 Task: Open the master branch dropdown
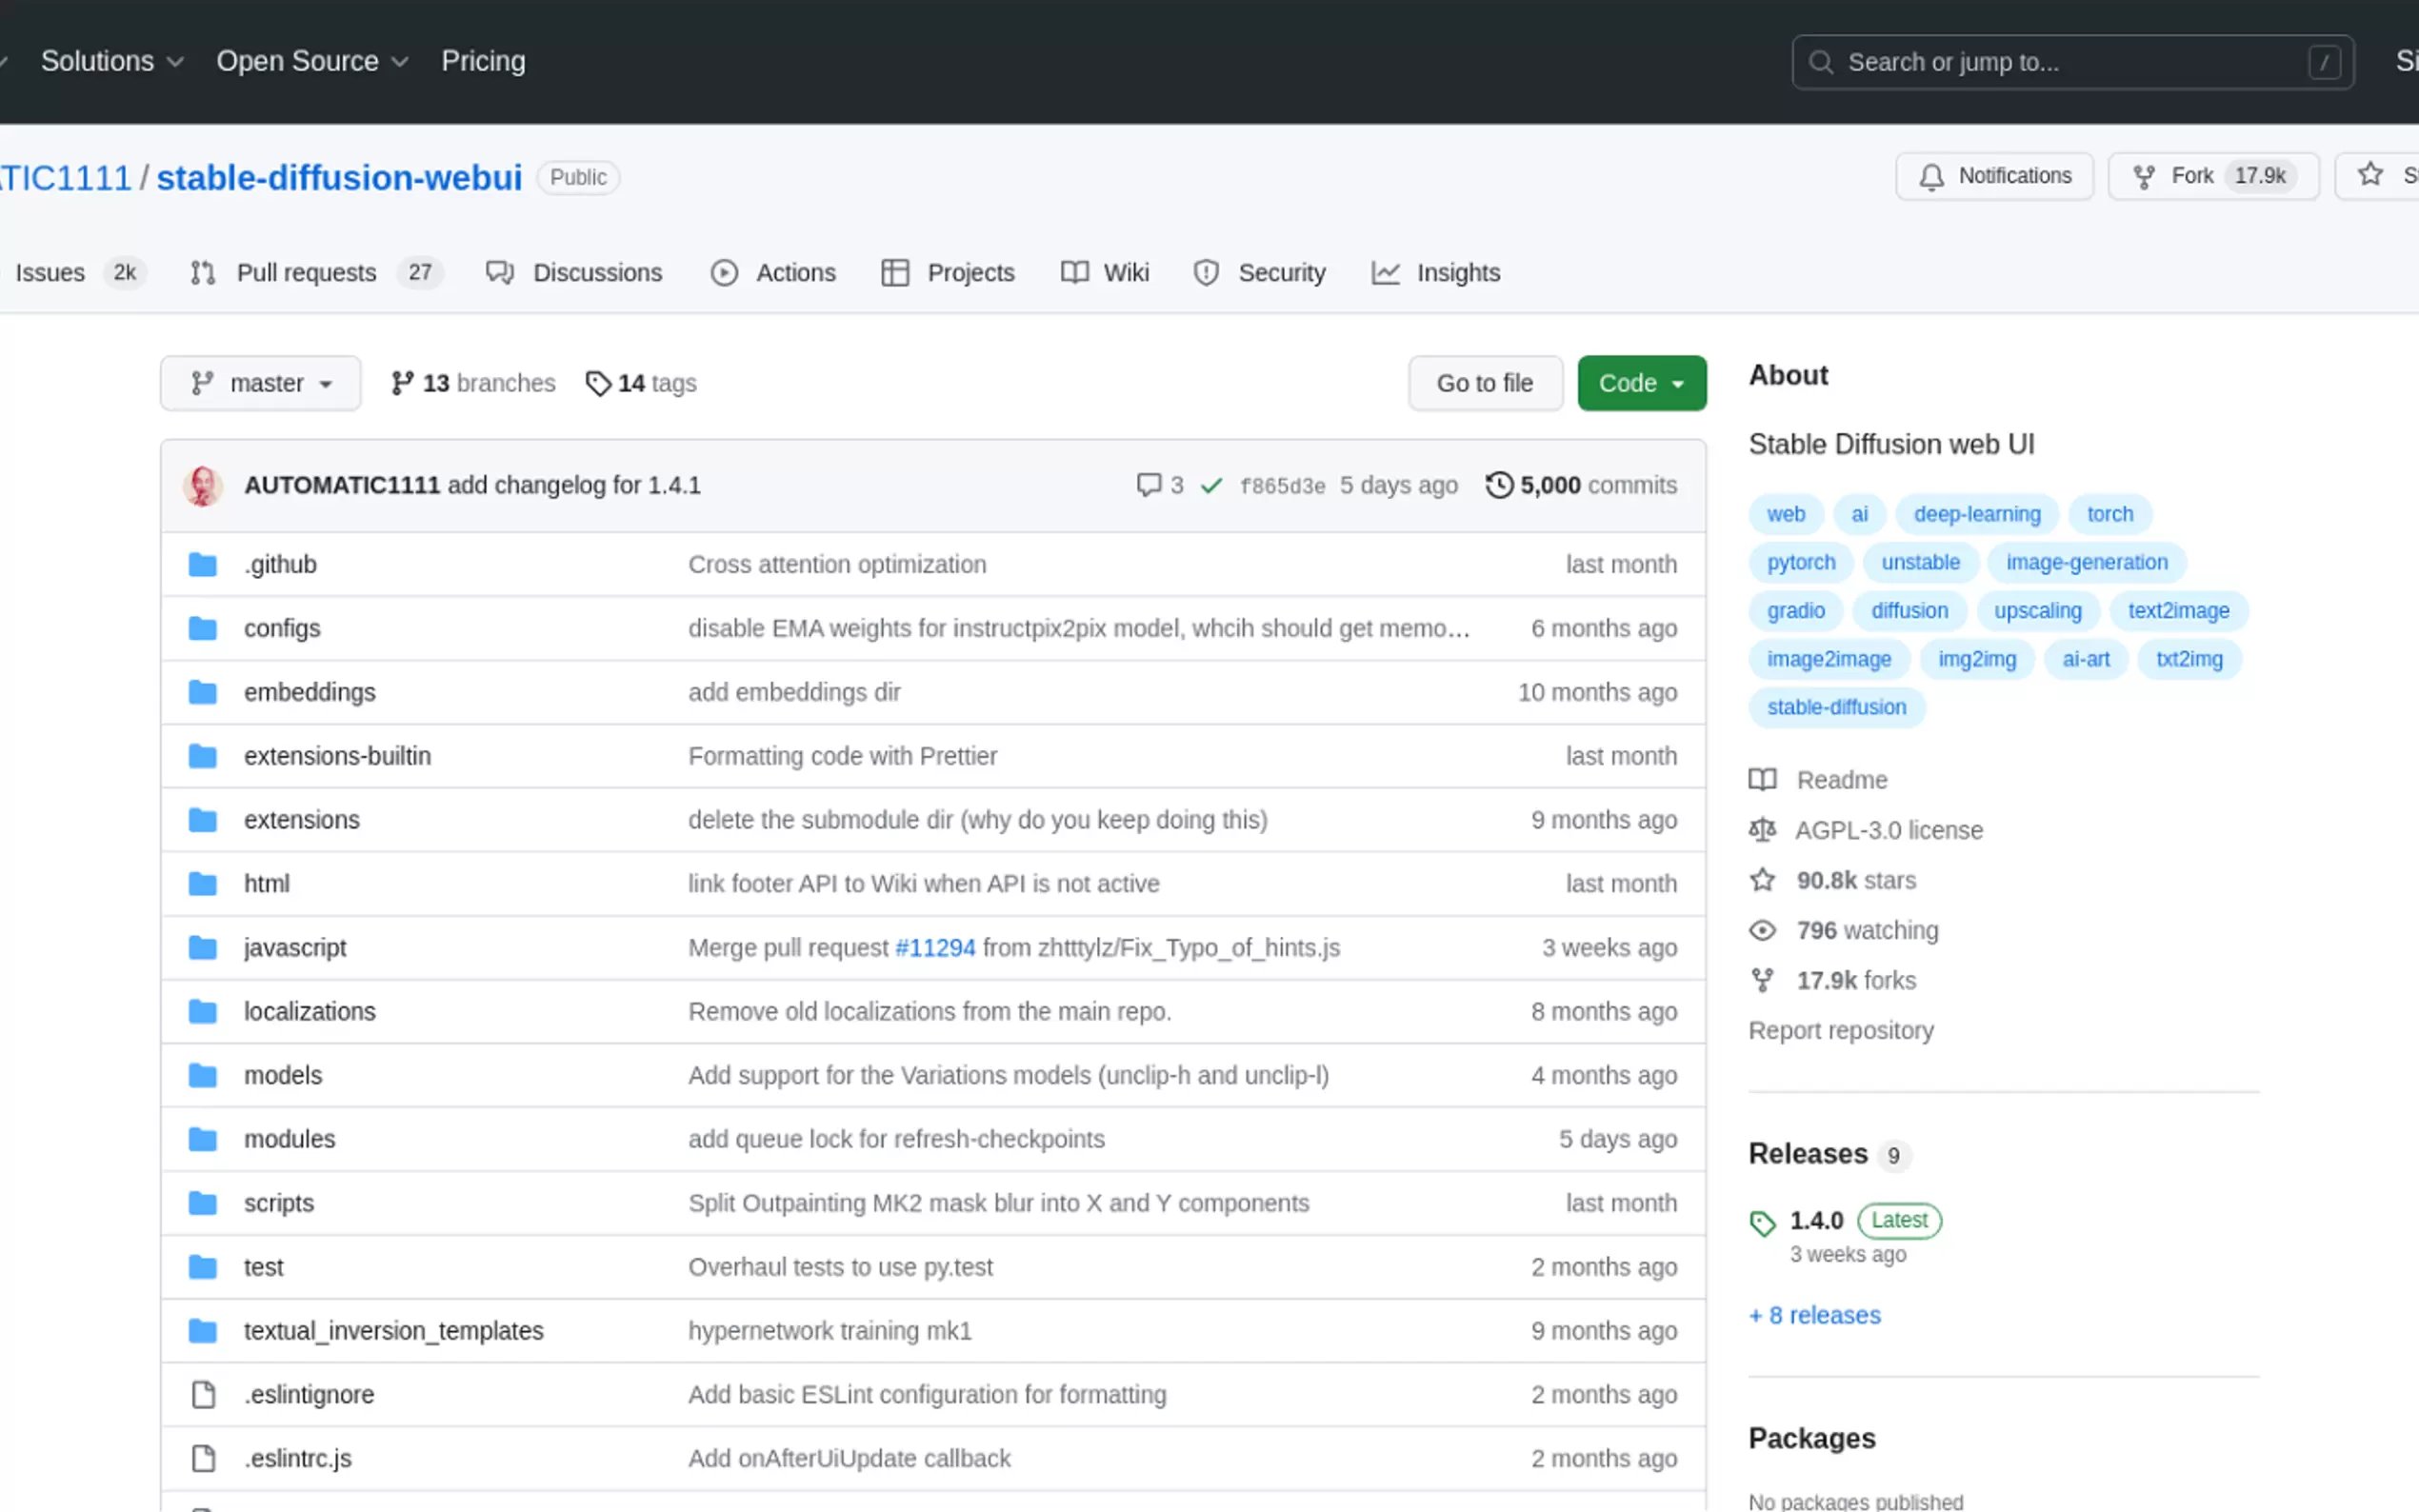(260, 383)
